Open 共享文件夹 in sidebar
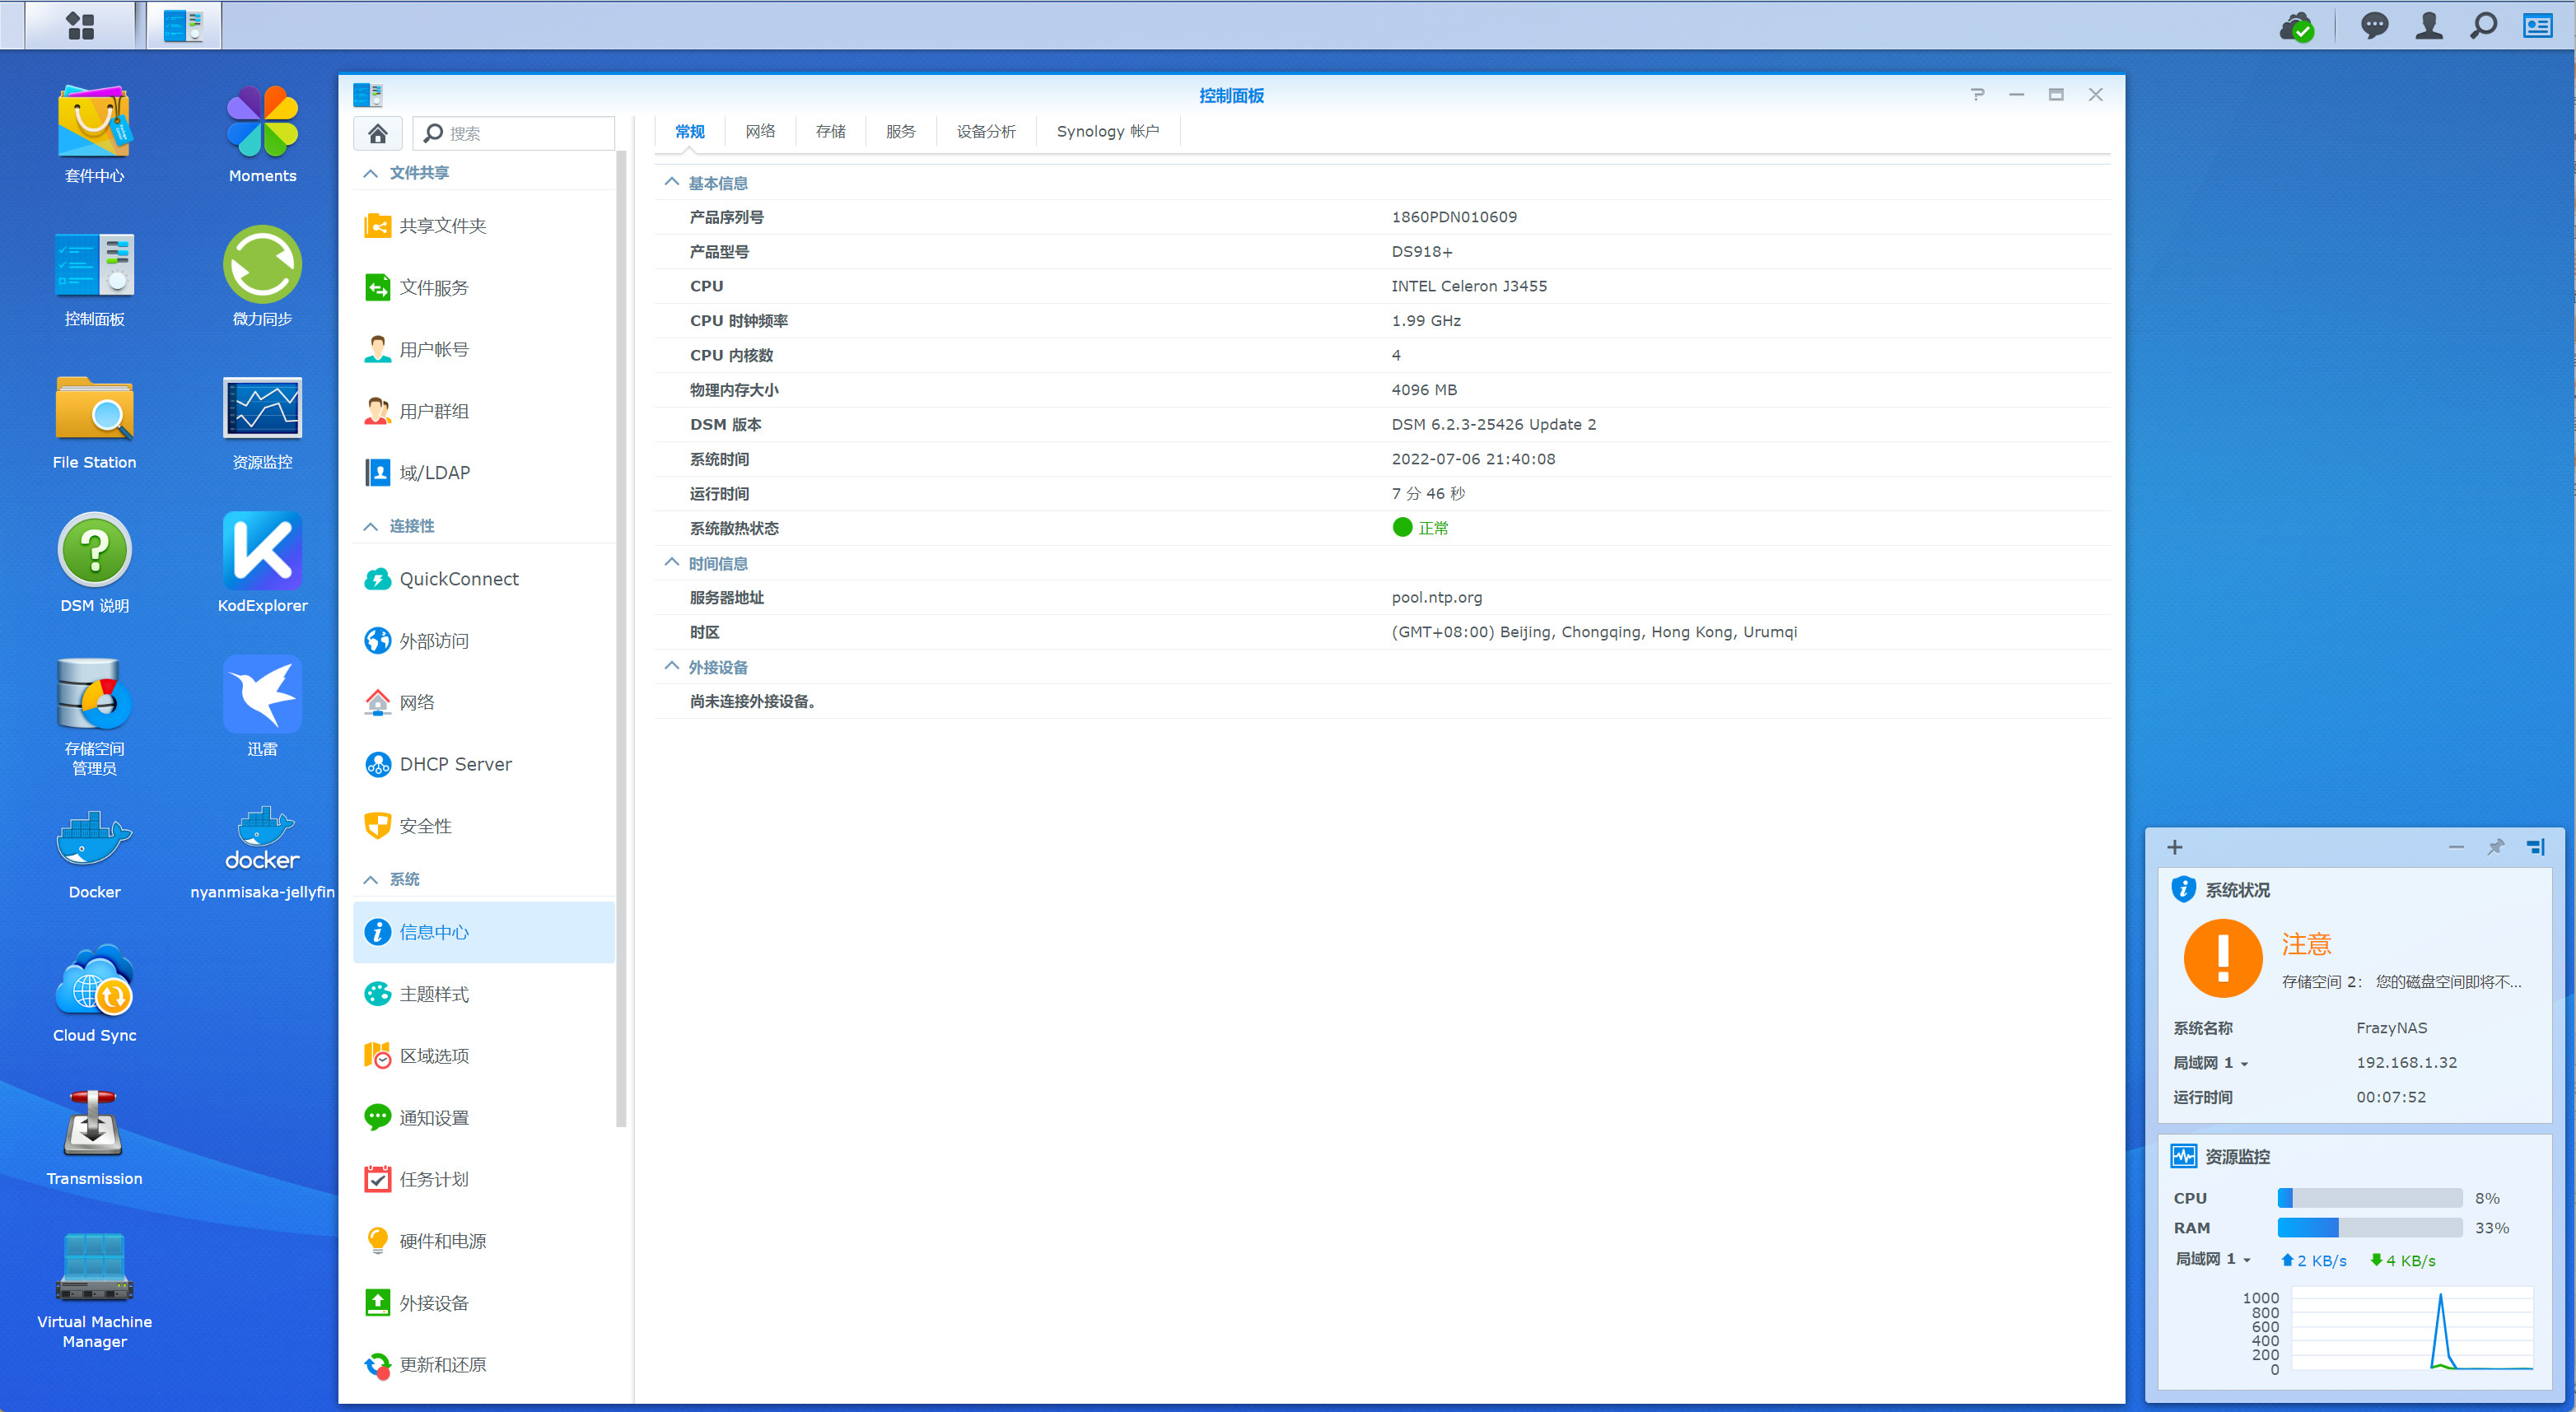Screen dimensions: 2576x1412 coord(484,226)
